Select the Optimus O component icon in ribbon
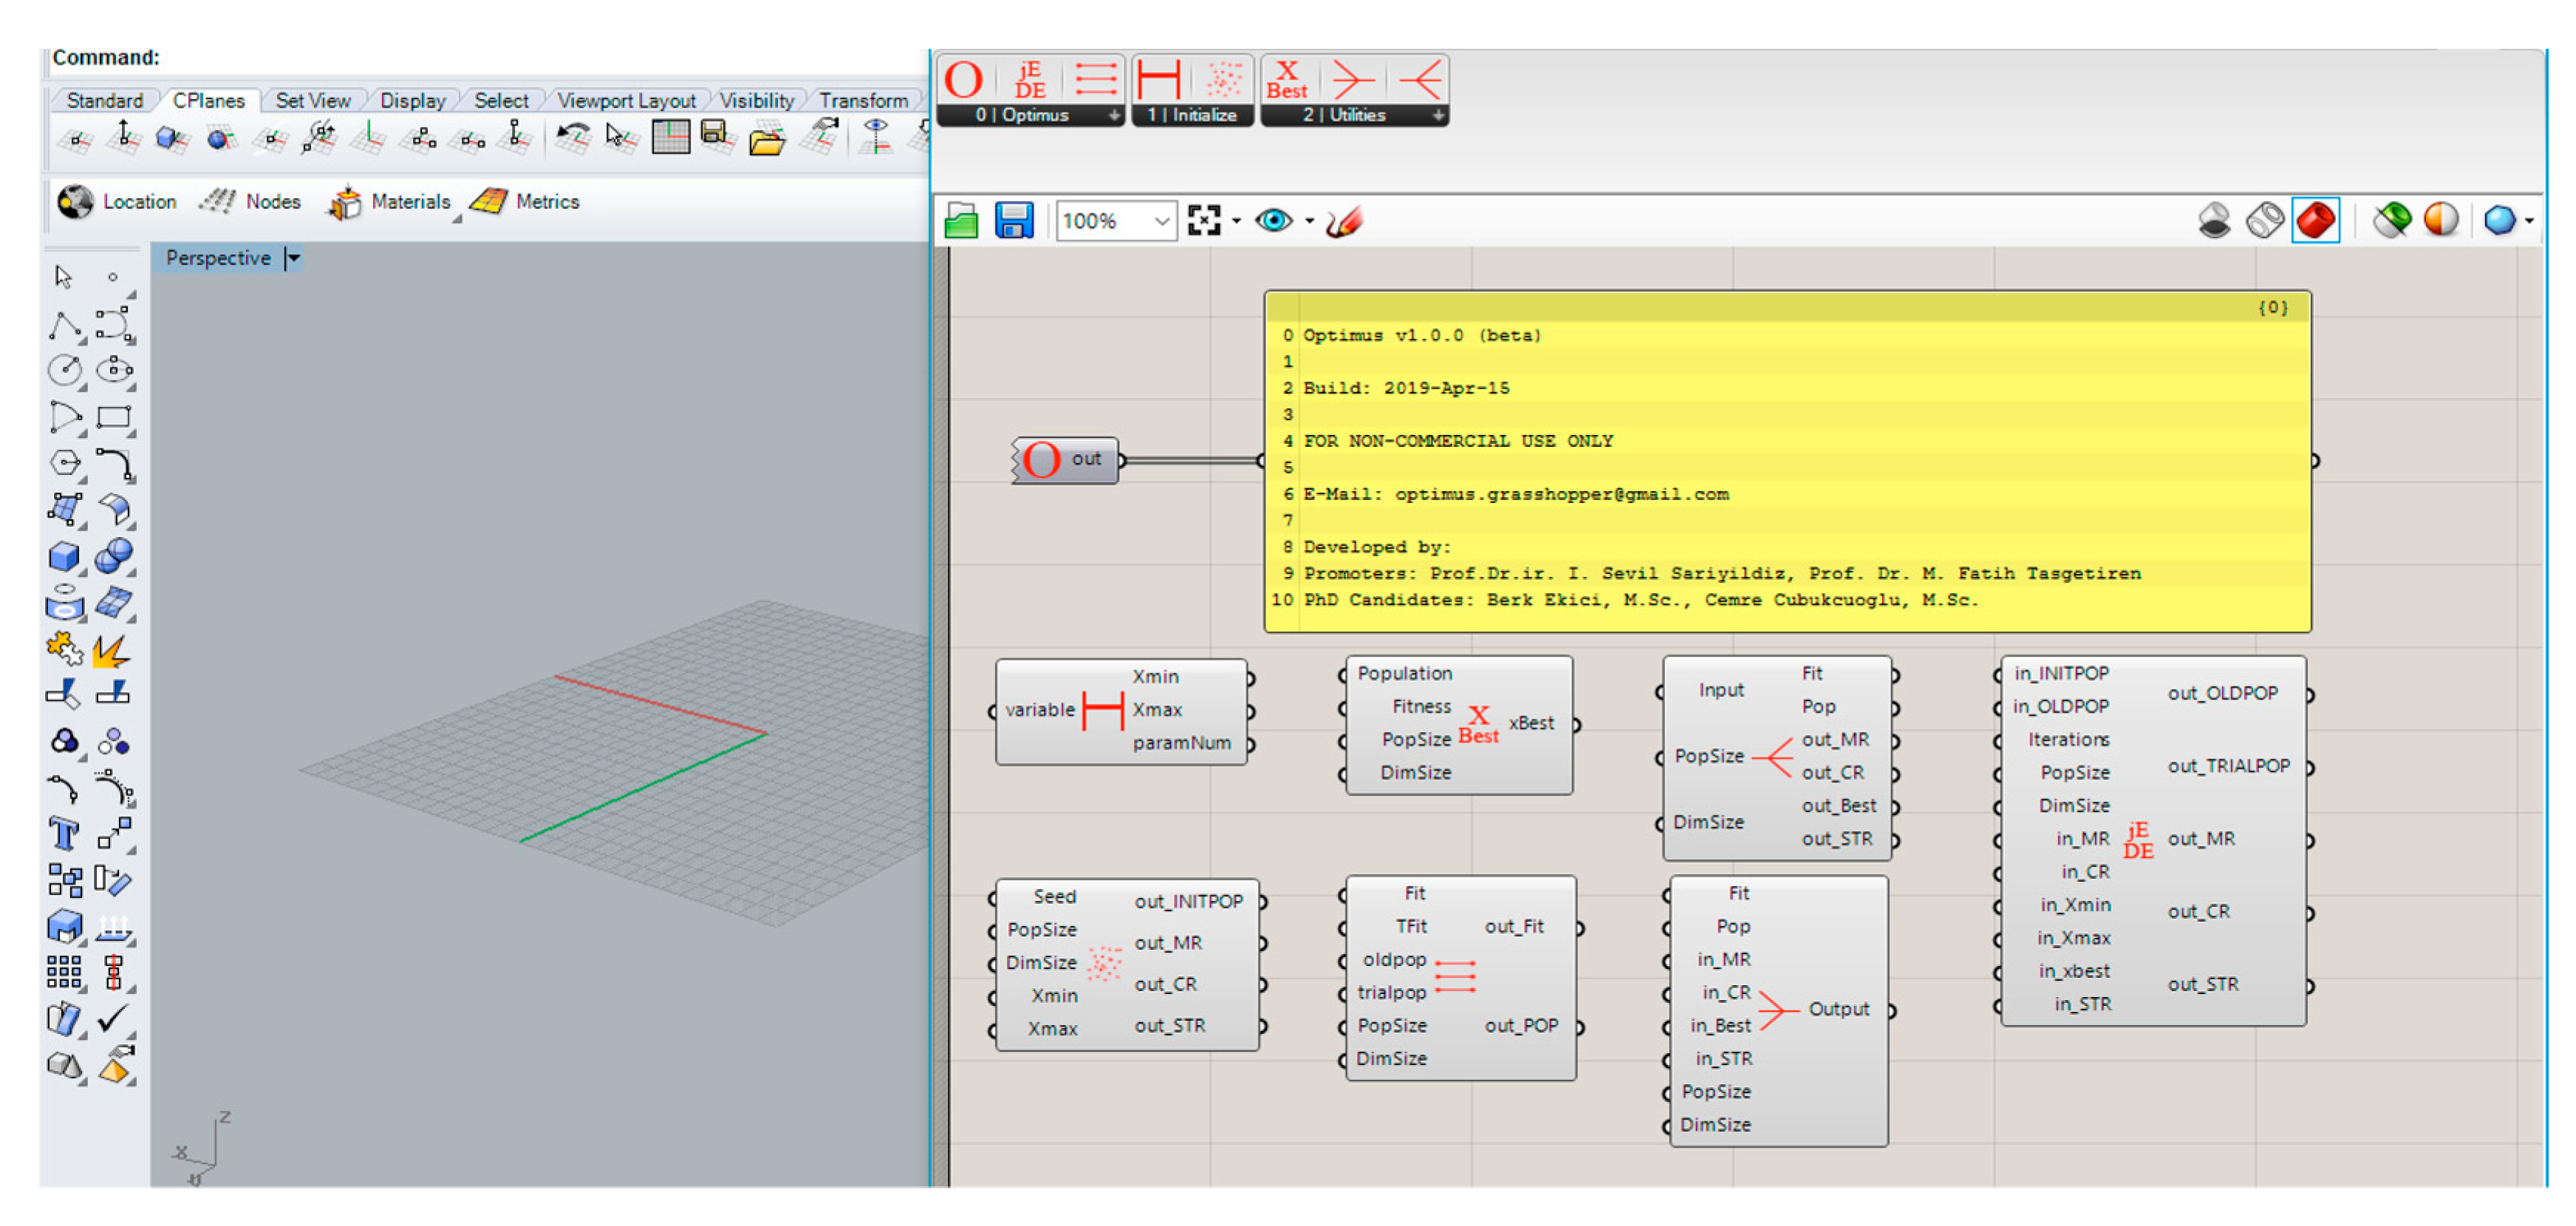The width and height of the screenshot is (2576, 1226). pyautogui.click(x=964, y=79)
